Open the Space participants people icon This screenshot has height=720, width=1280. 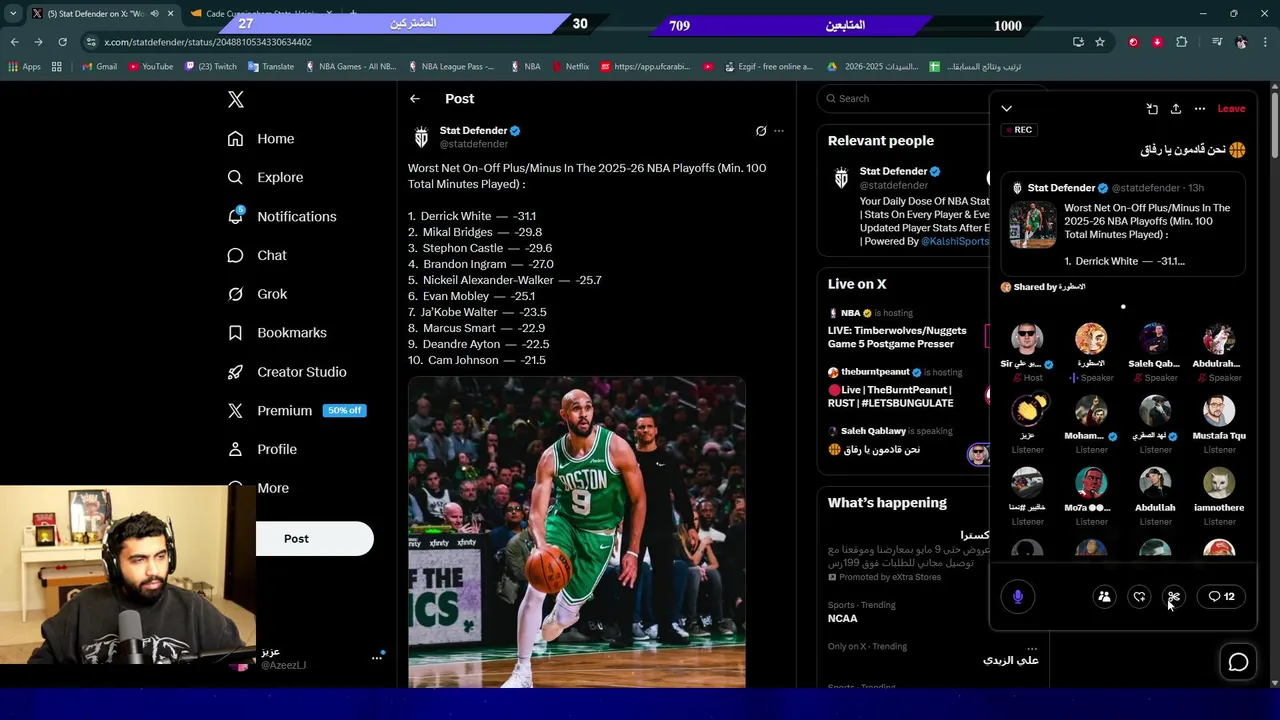click(x=1104, y=597)
